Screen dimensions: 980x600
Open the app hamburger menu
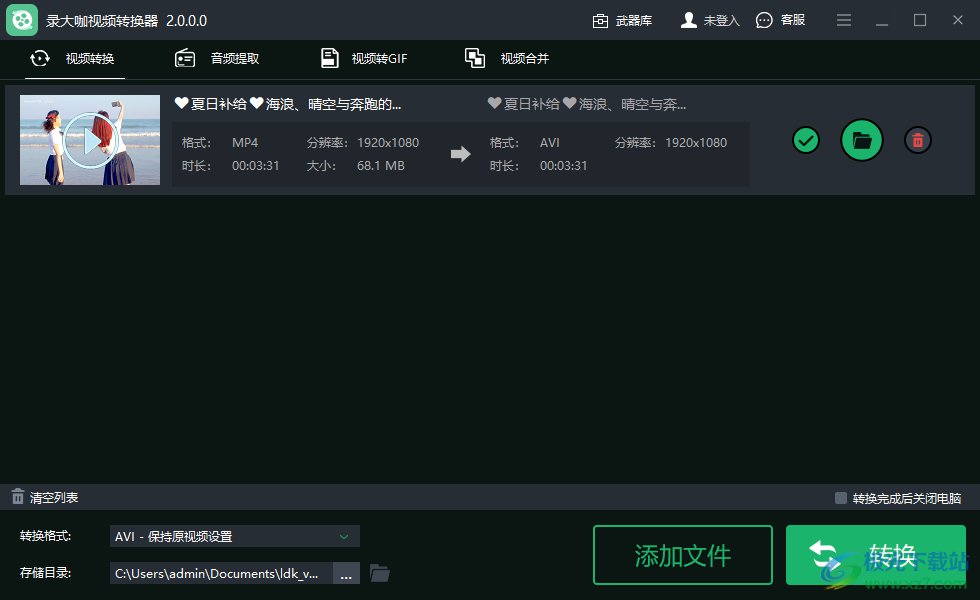(843, 19)
